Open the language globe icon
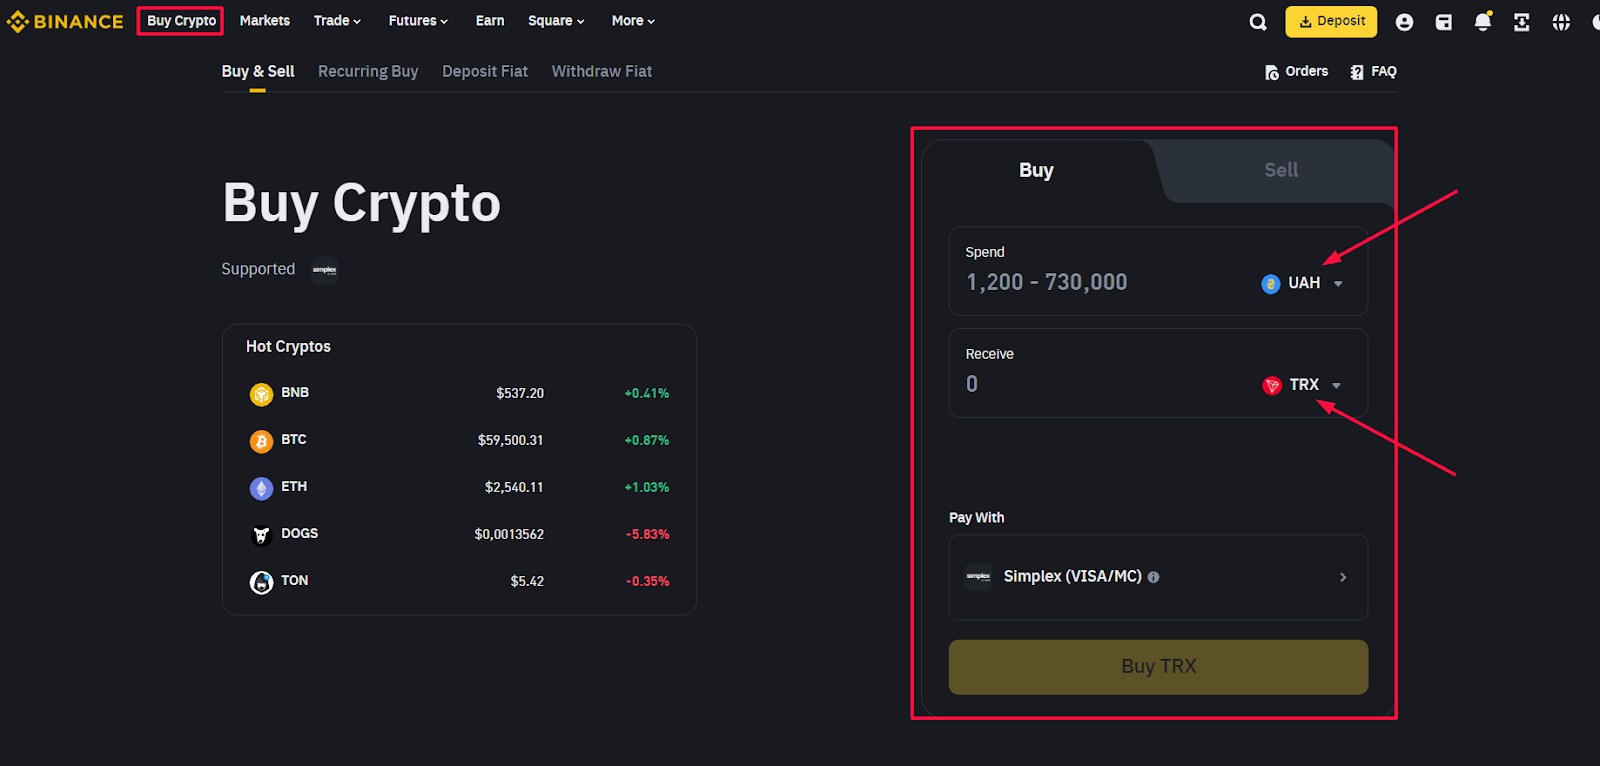 [1561, 22]
